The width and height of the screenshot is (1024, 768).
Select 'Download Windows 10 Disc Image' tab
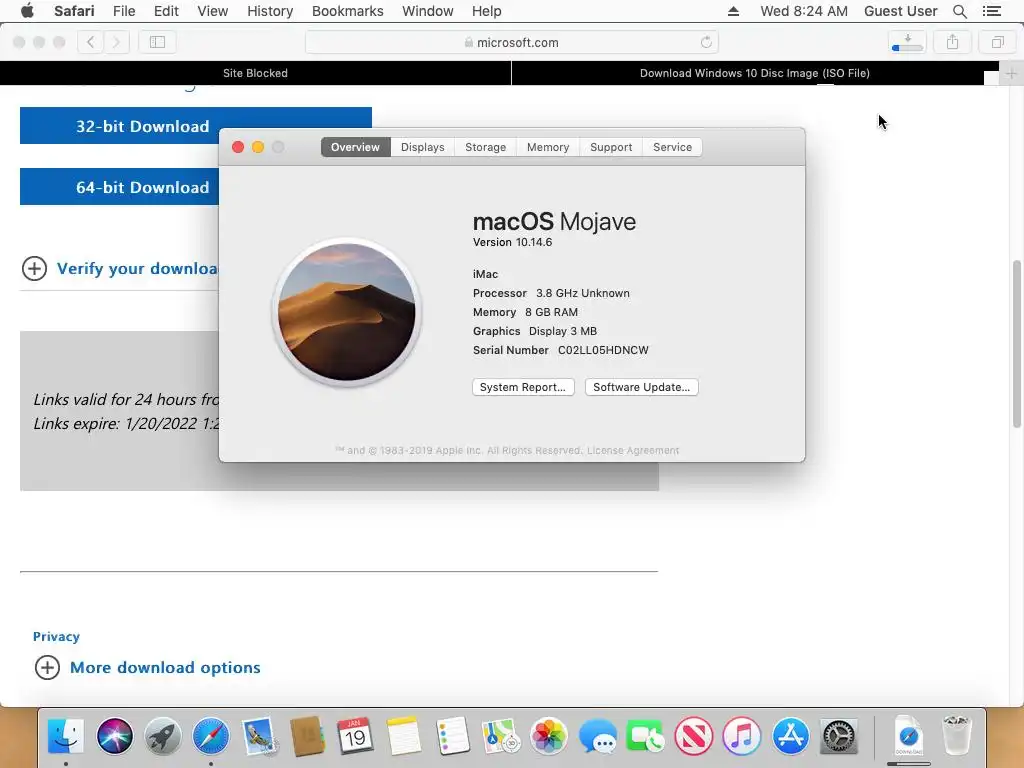754,73
